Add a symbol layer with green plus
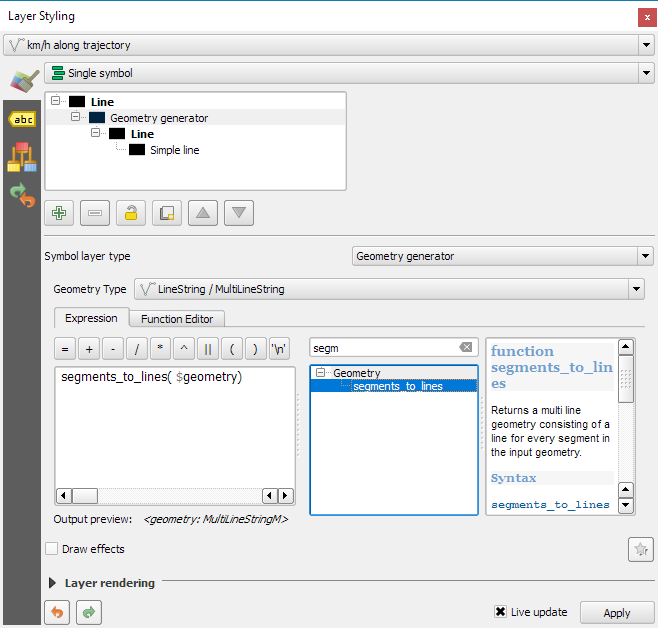This screenshot has width=658, height=628. pos(59,213)
